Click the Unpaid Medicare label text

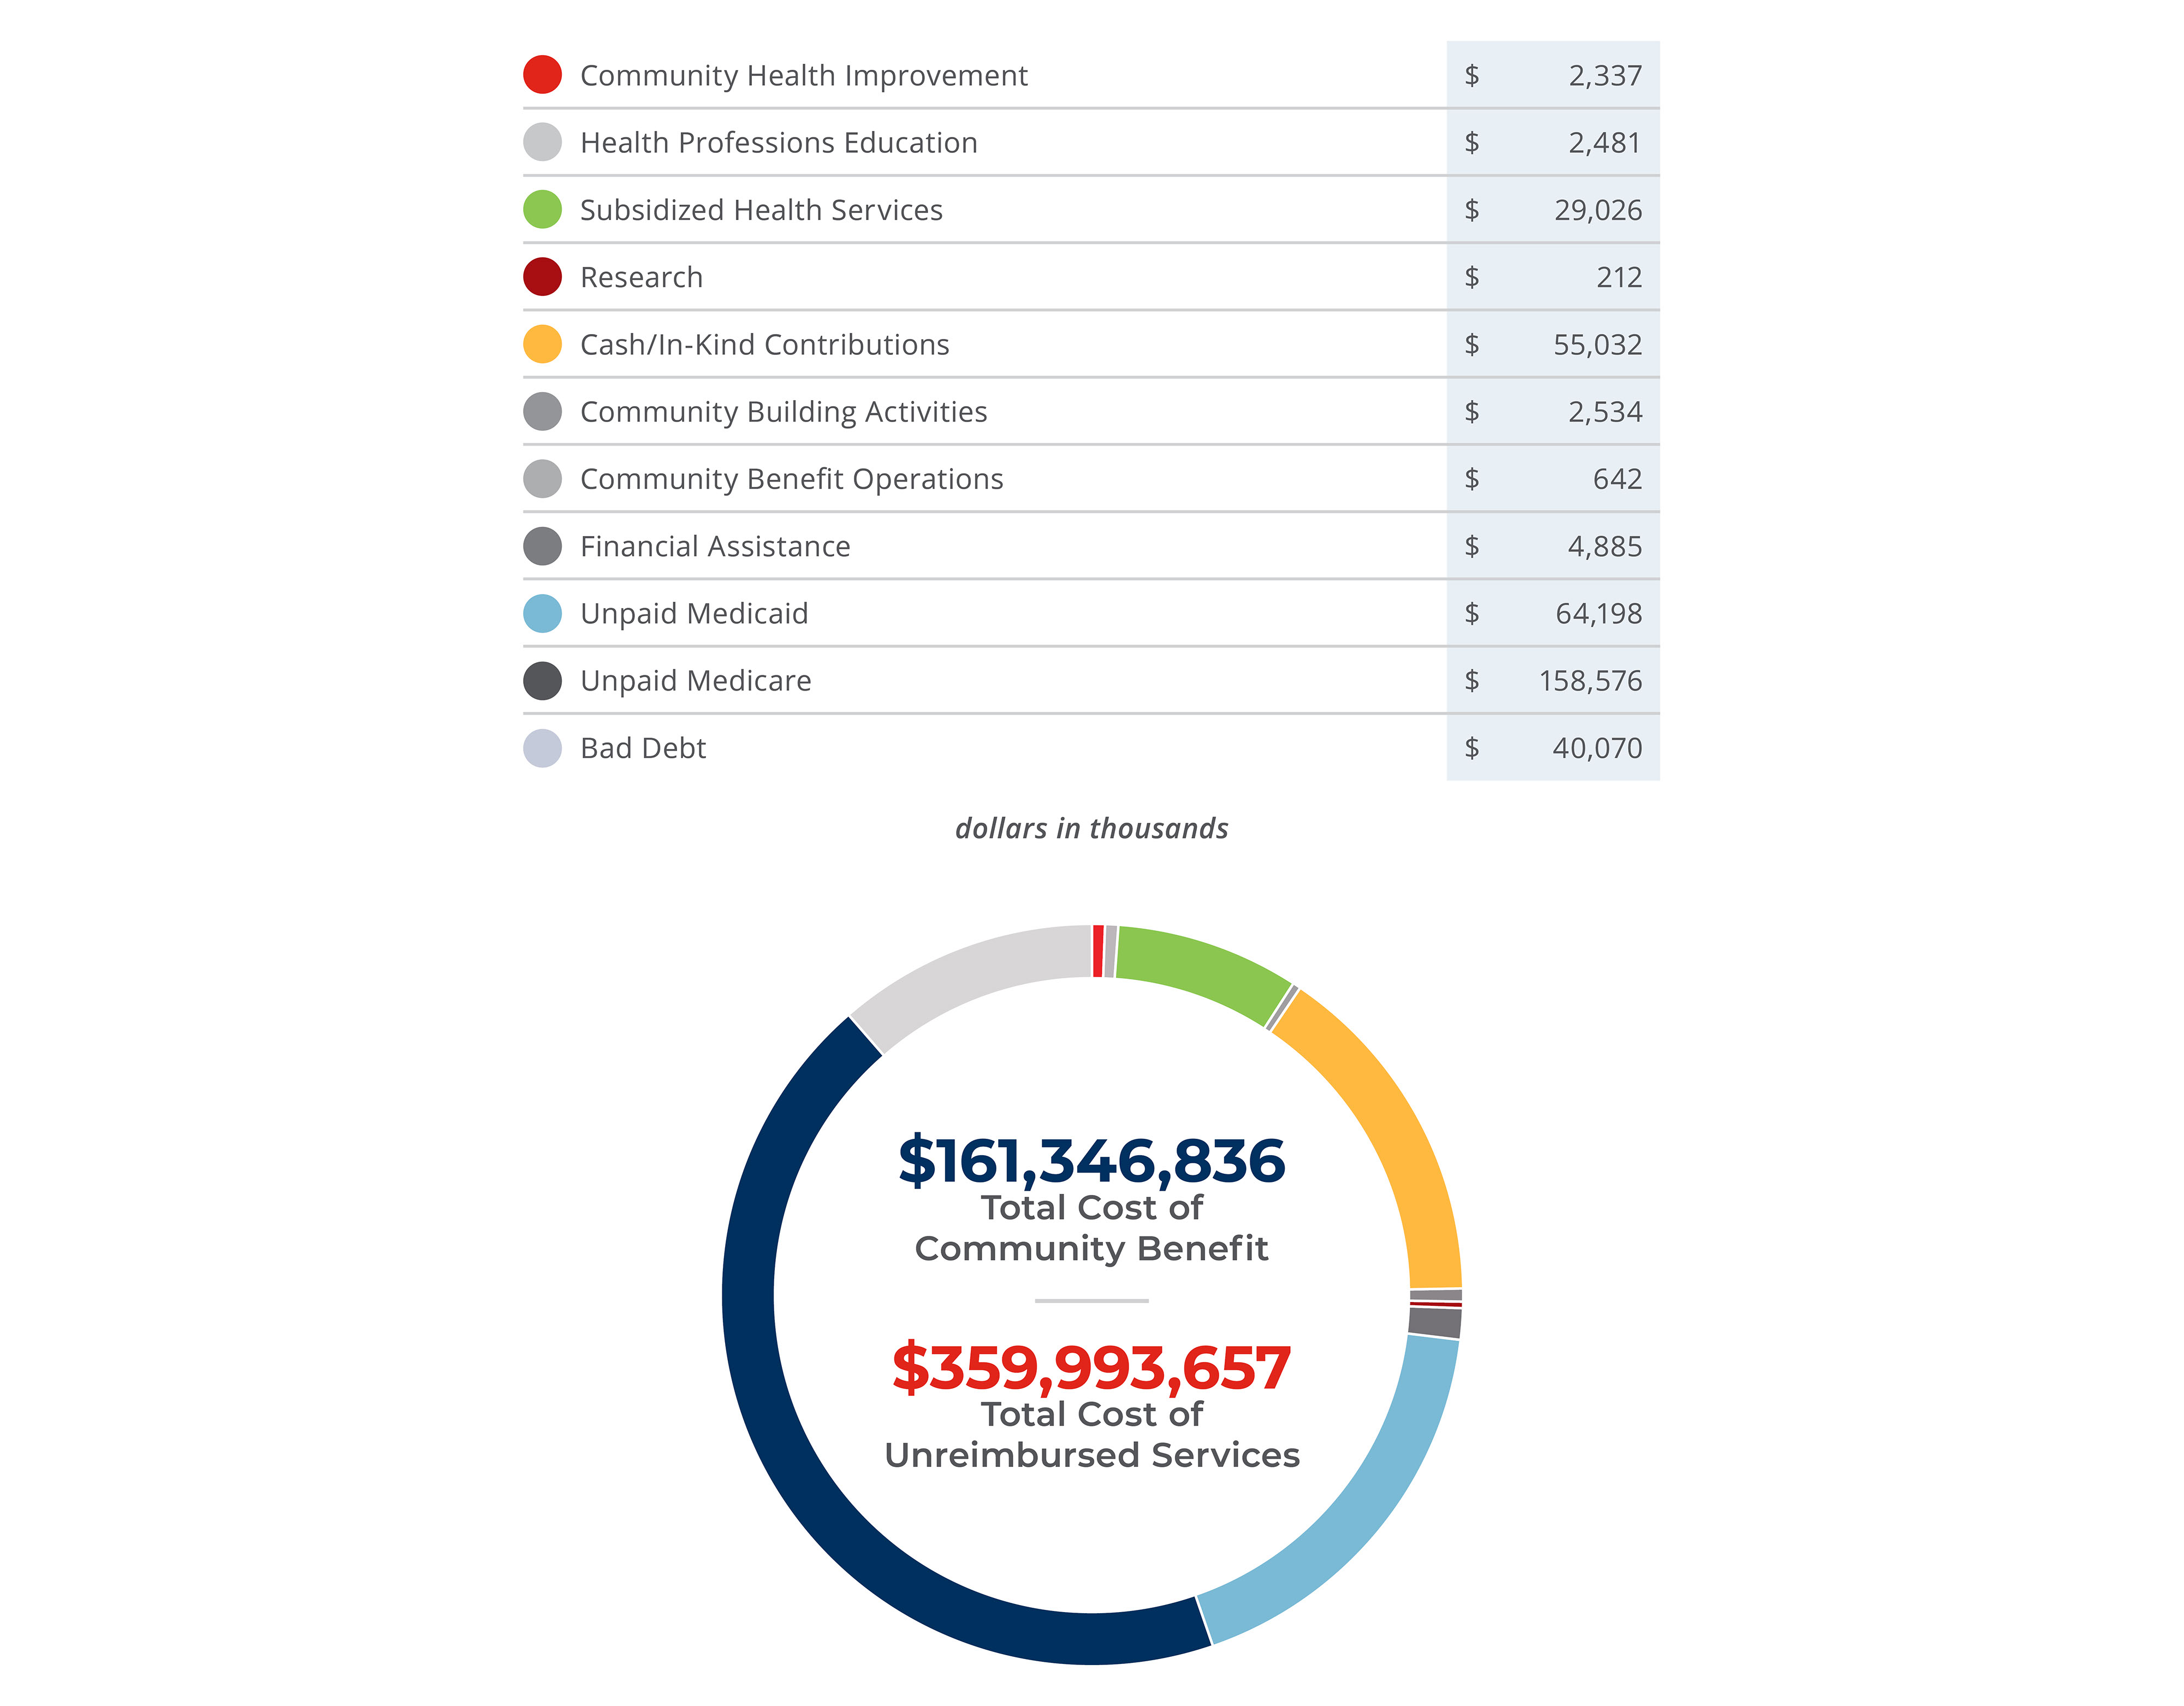695,681
